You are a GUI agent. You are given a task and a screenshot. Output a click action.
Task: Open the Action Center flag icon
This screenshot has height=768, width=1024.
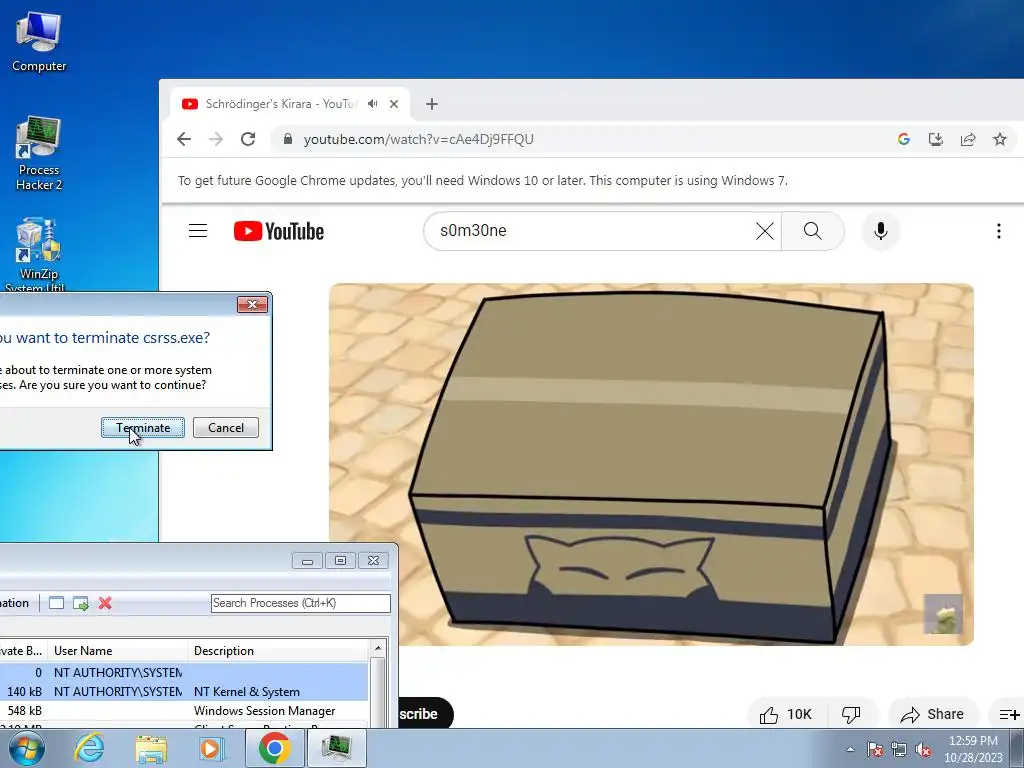pos(875,749)
